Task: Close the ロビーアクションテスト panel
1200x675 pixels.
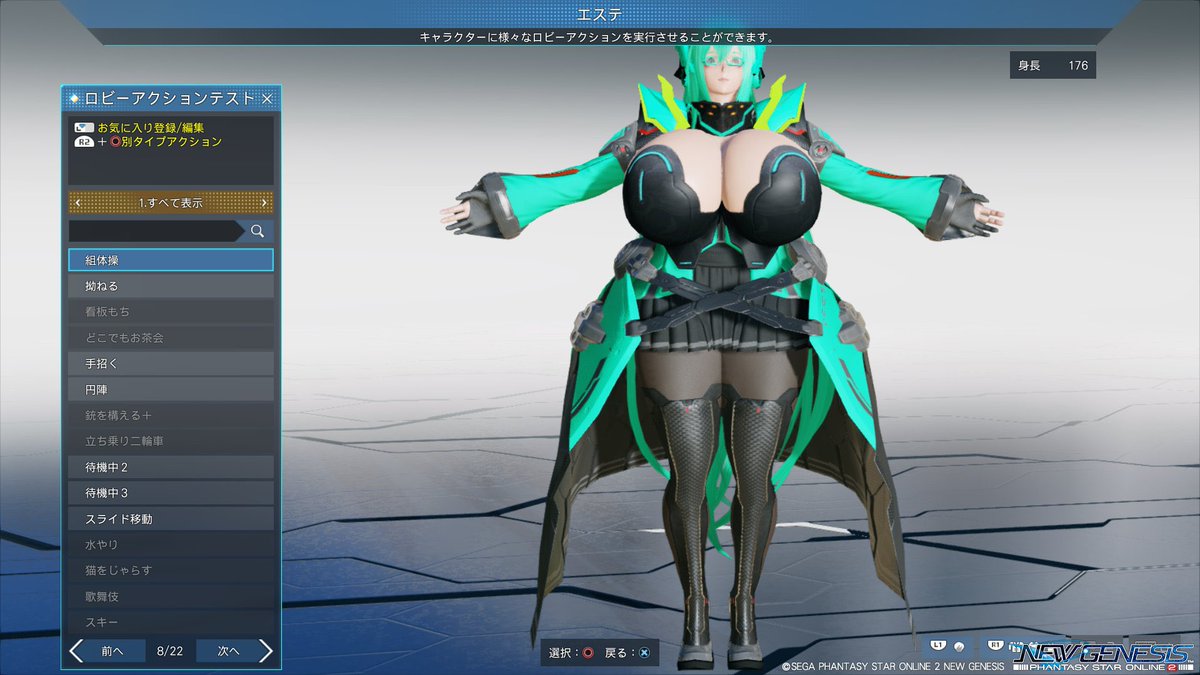Action: coord(267,99)
